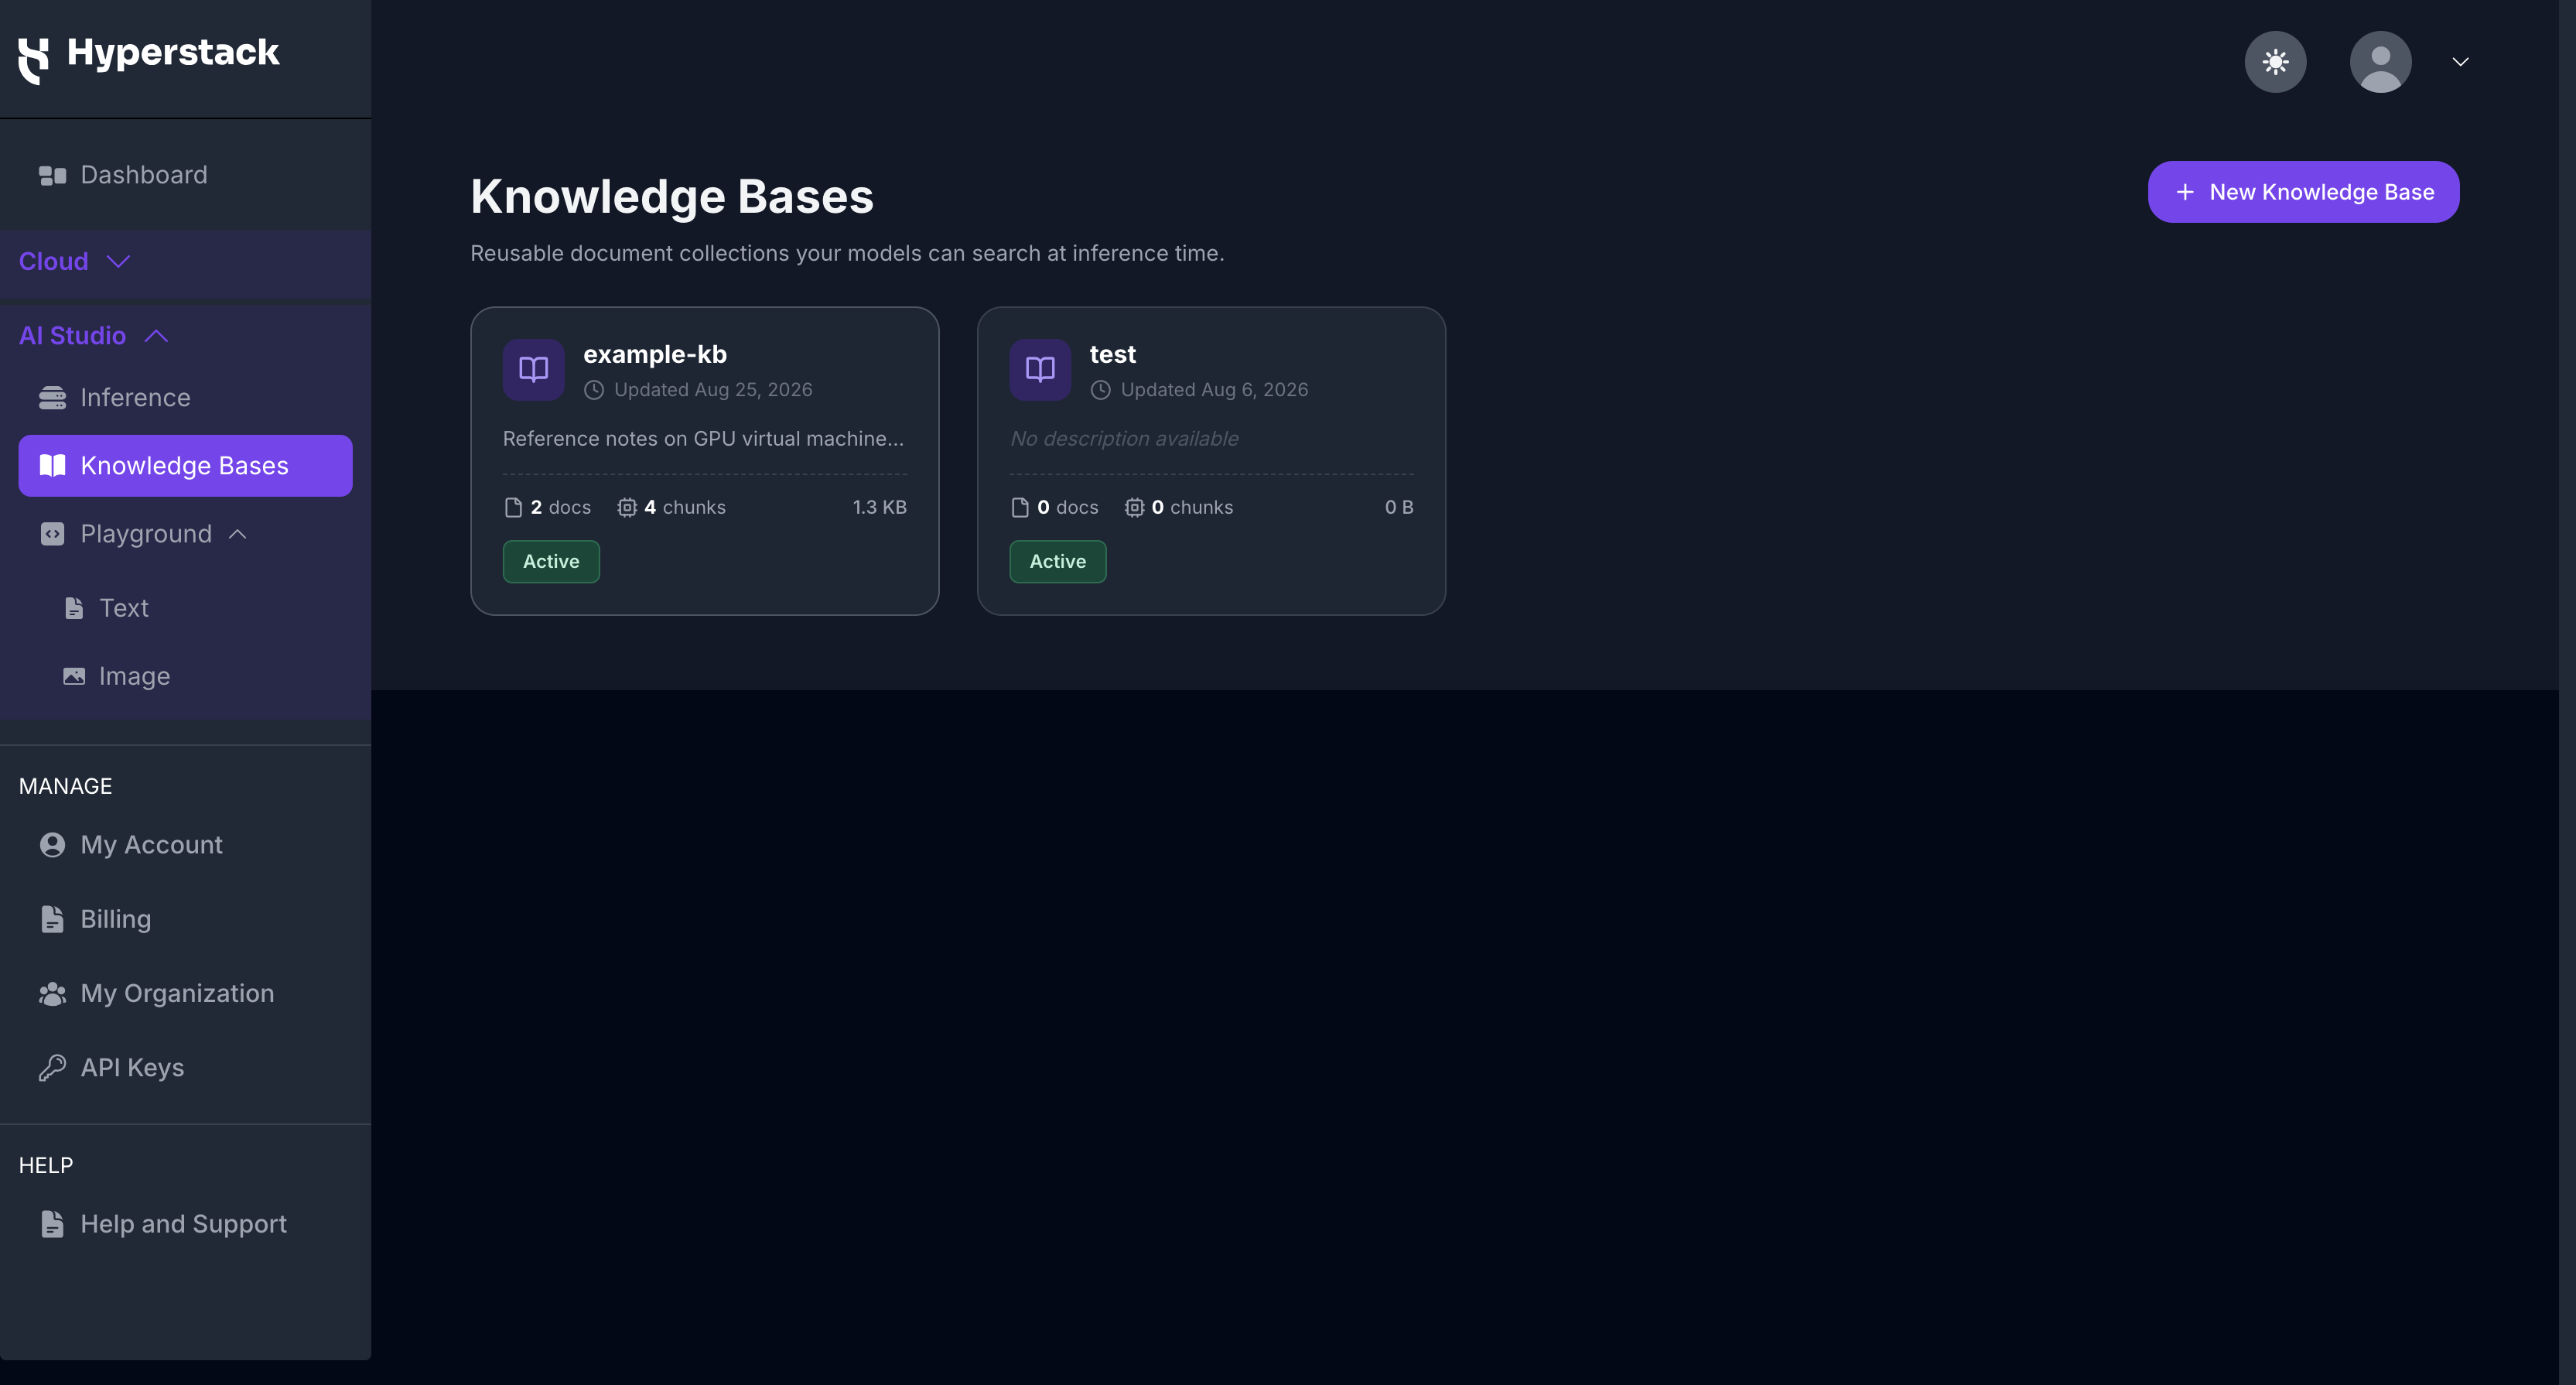The height and width of the screenshot is (1385, 2576).
Task: Expand the account dropdown chevron
Action: point(2460,62)
